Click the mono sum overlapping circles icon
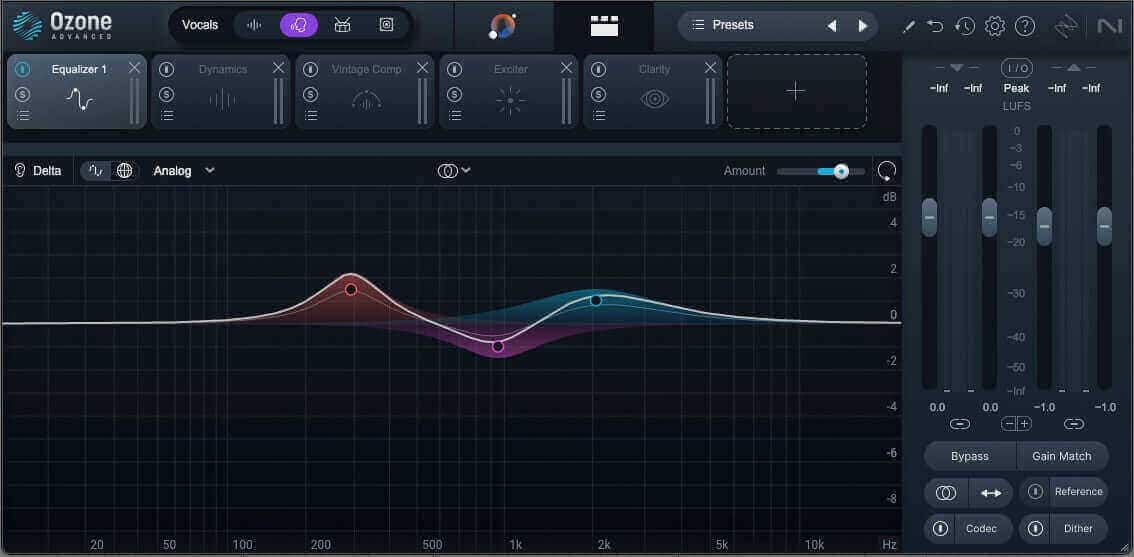Image resolution: width=1134 pixels, height=557 pixels. point(946,493)
